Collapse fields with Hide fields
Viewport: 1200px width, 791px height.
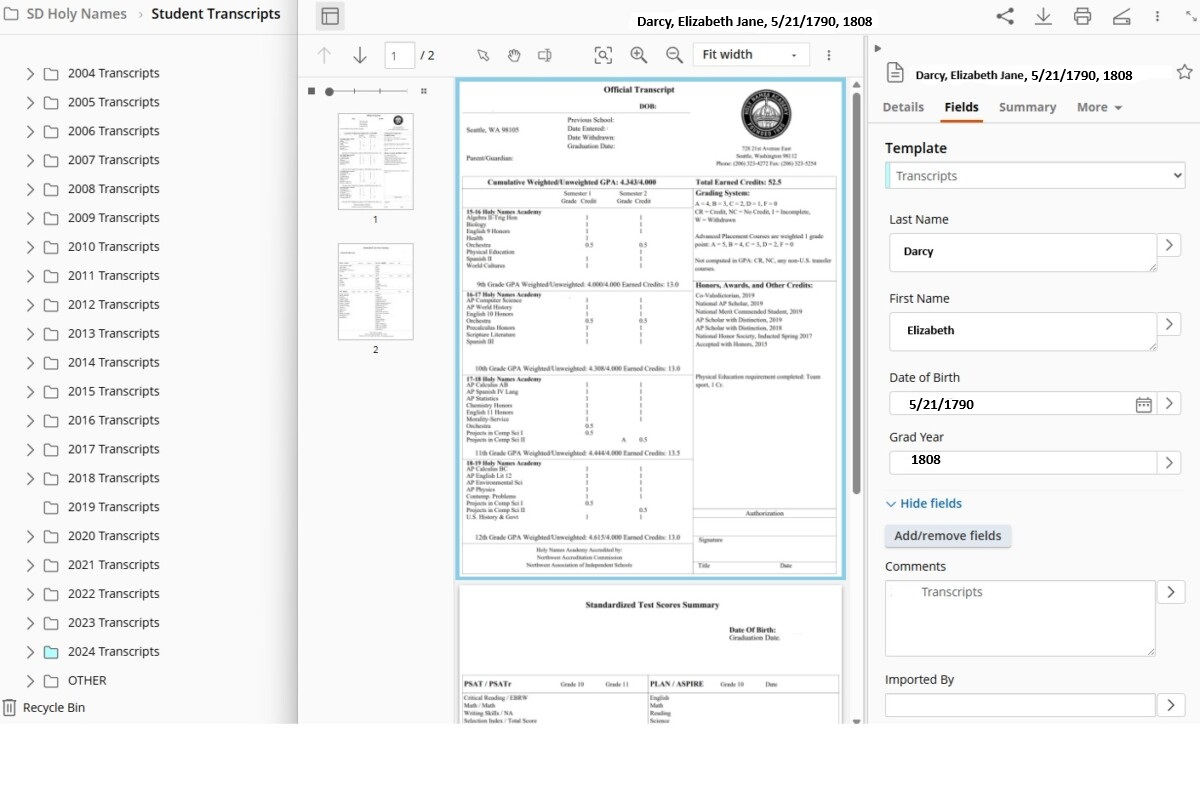tap(924, 503)
